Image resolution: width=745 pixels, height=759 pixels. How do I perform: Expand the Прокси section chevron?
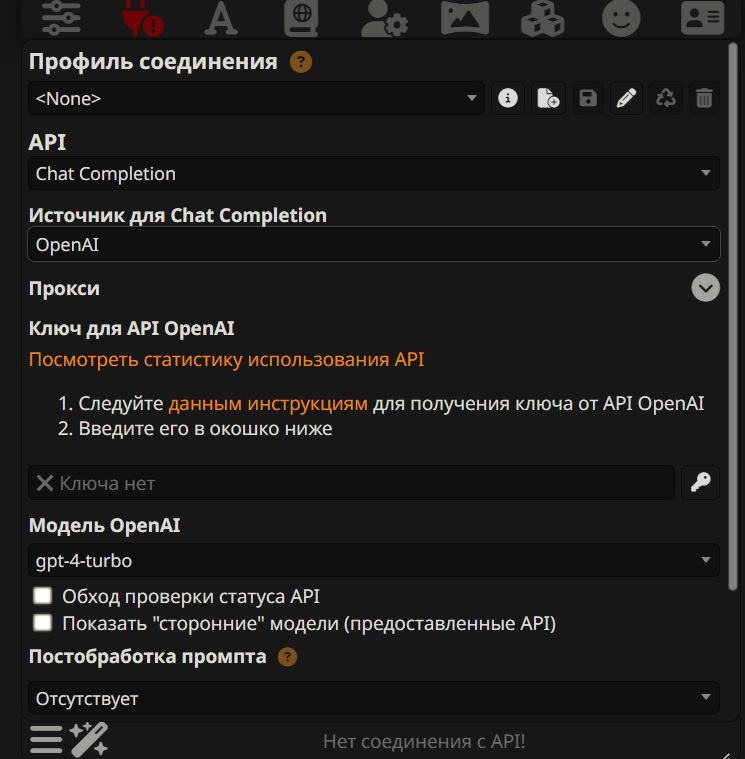[x=705, y=288]
